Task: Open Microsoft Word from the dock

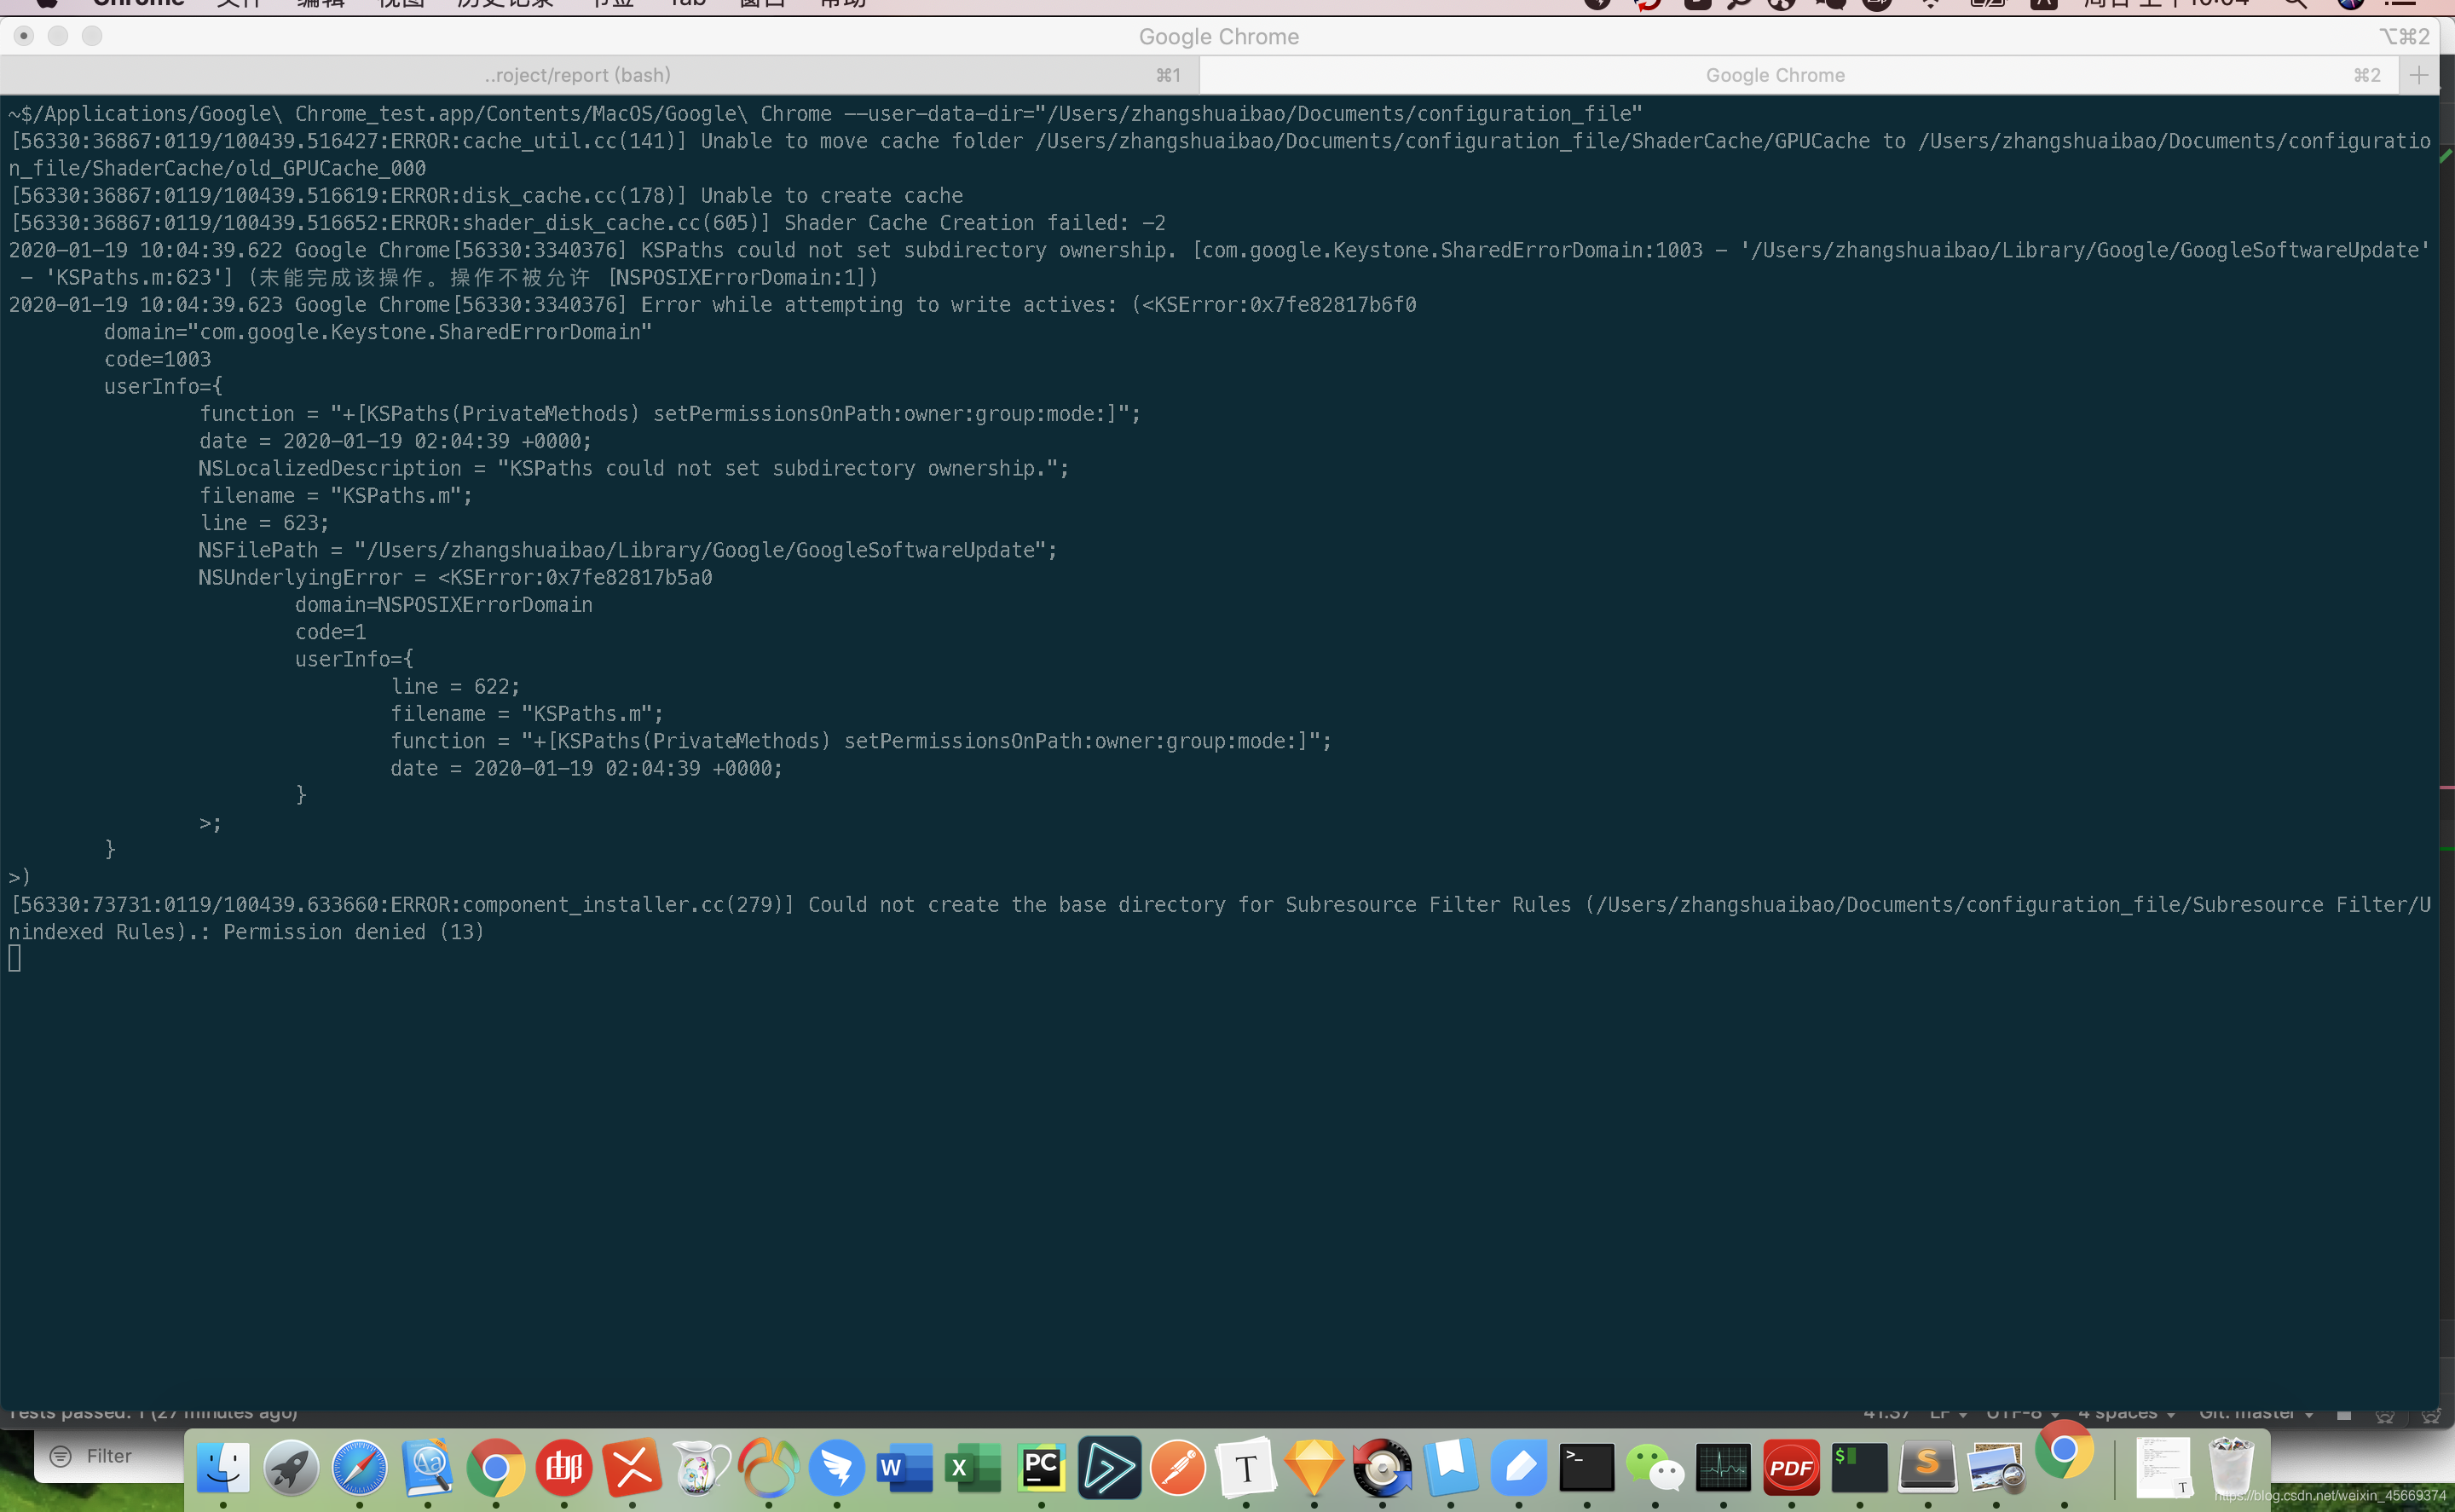Action: pyautogui.click(x=905, y=1468)
